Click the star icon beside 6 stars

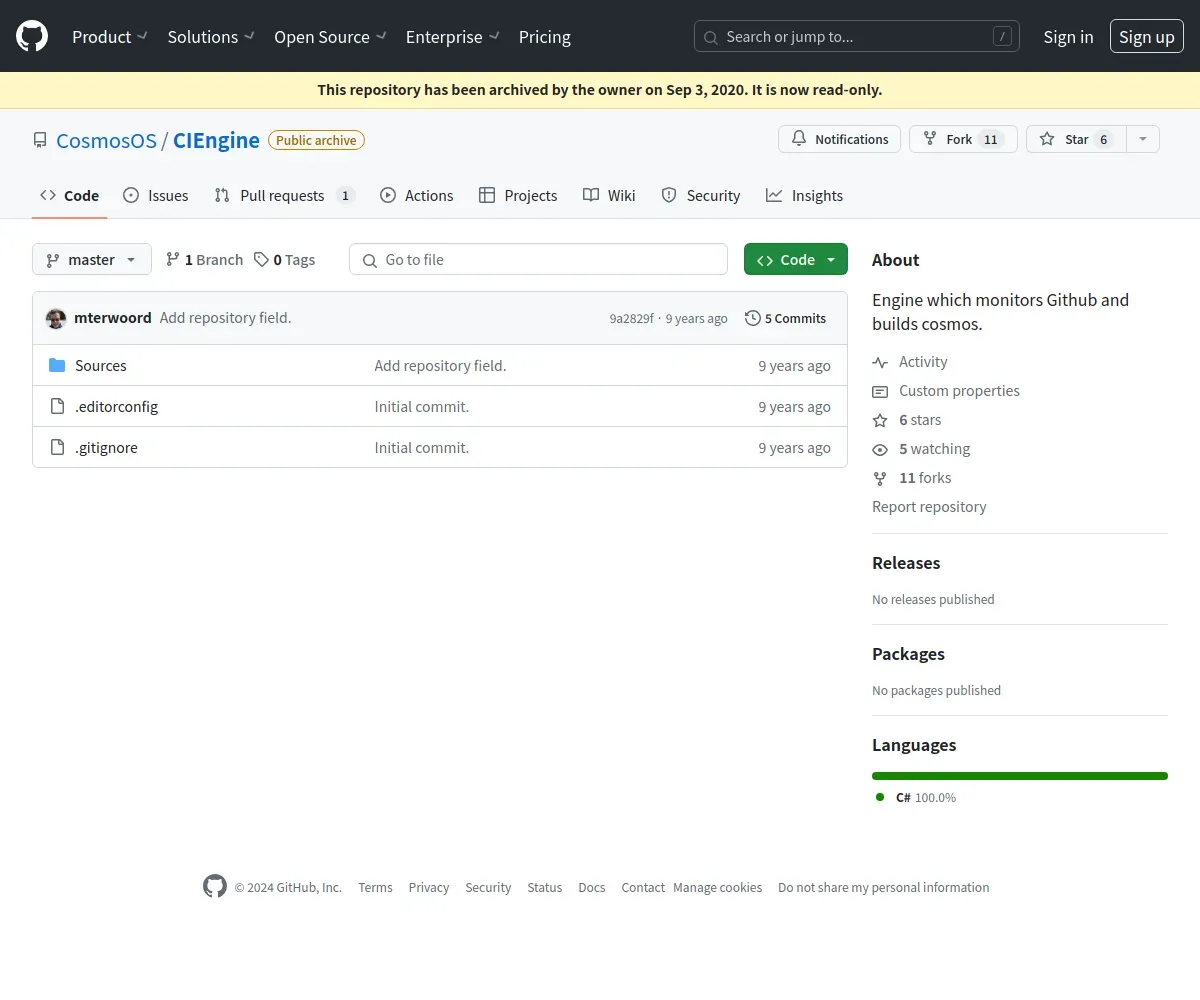pos(880,420)
